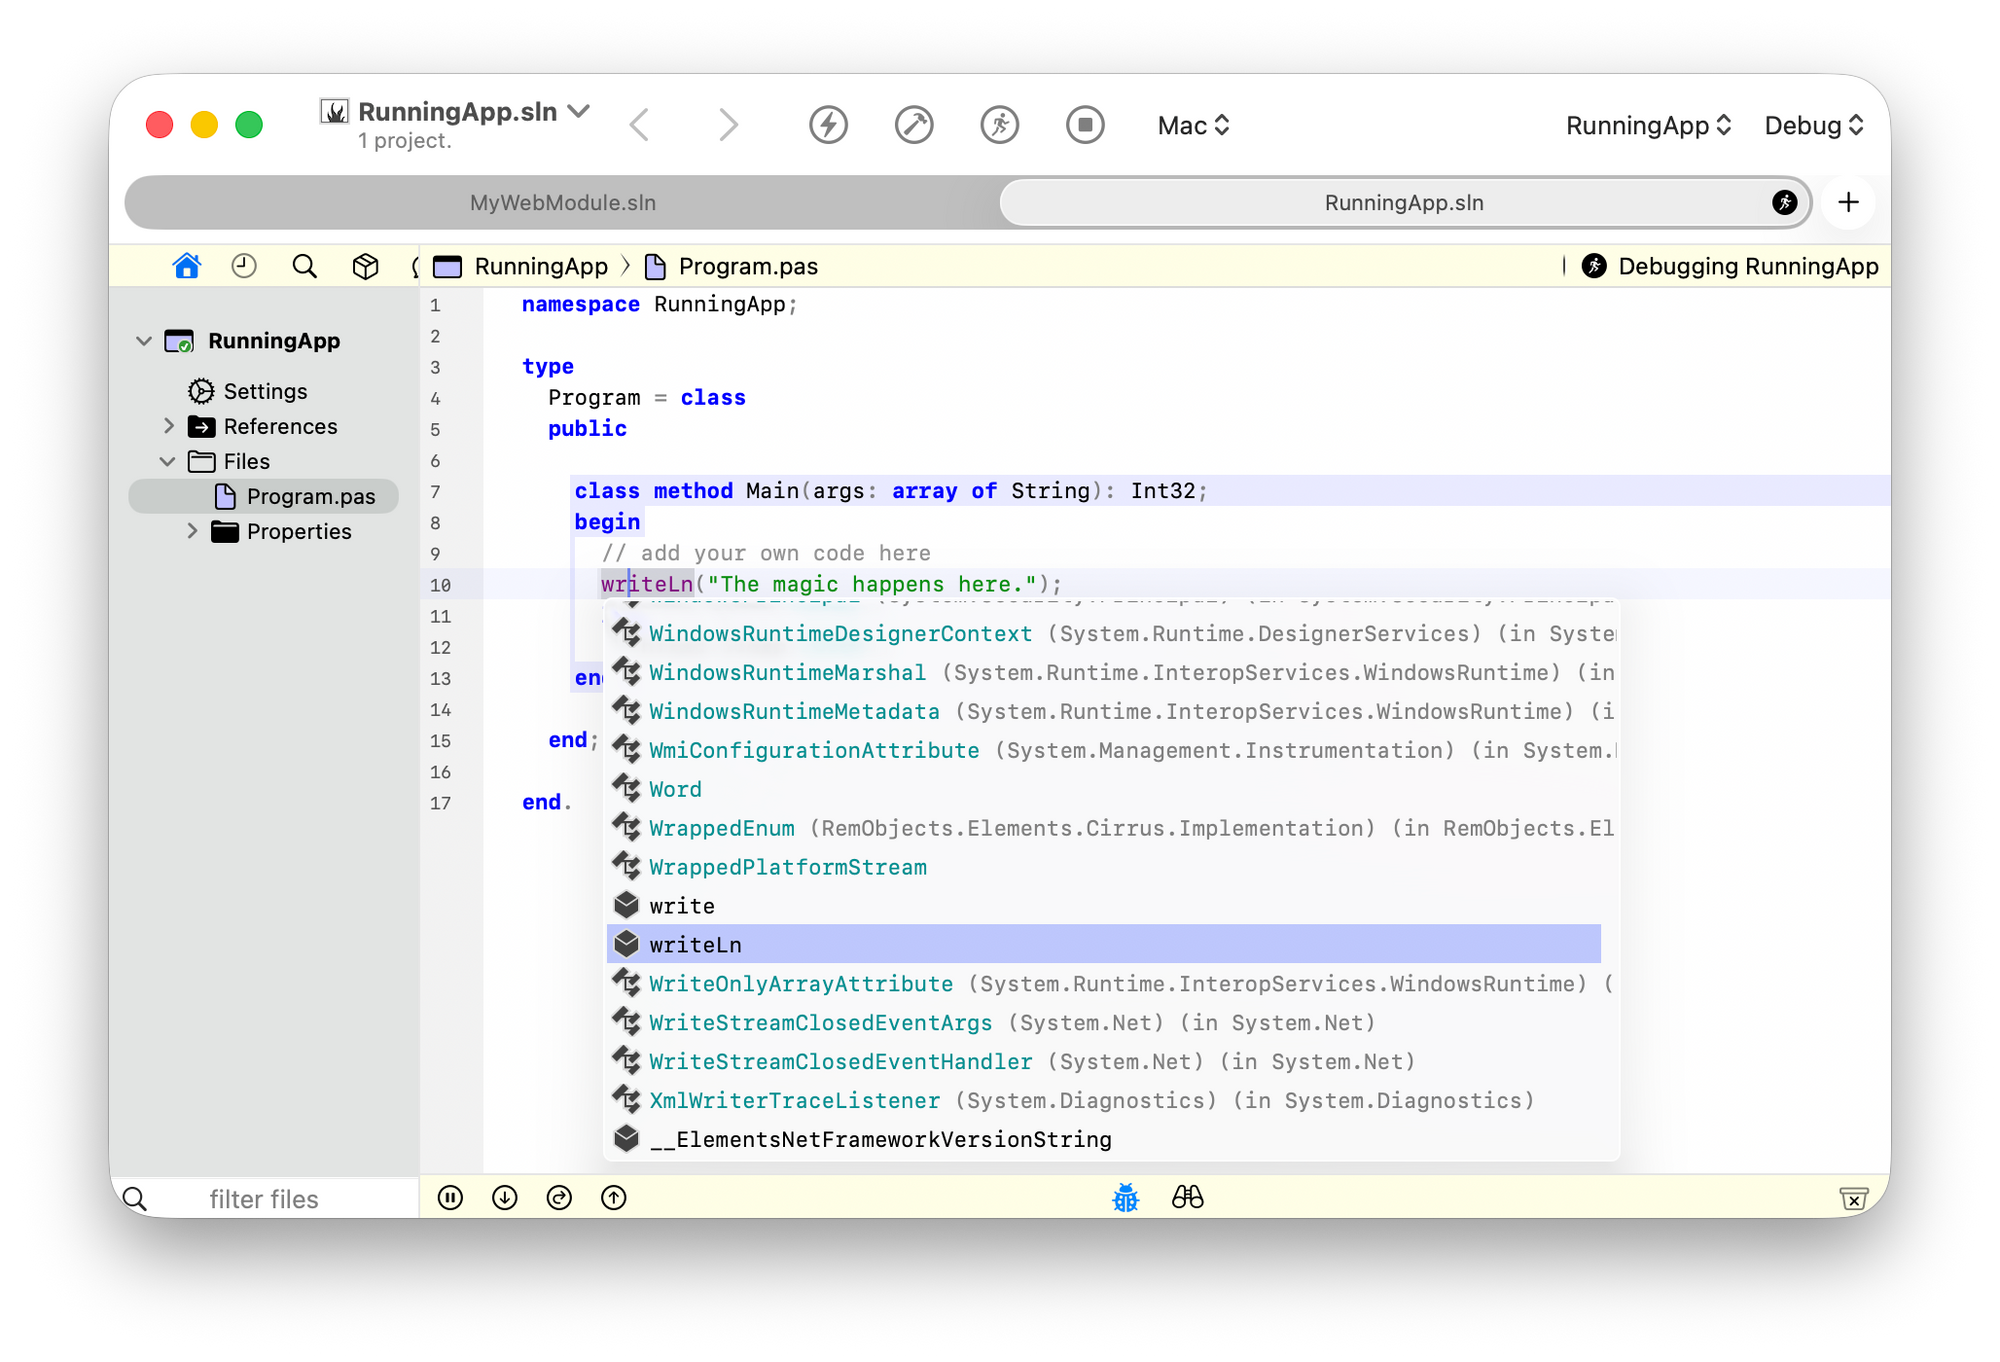The width and height of the screenshot is (2000, 1362).
Task: Click the box types icon in jump bar
Action: coord(365,266)
